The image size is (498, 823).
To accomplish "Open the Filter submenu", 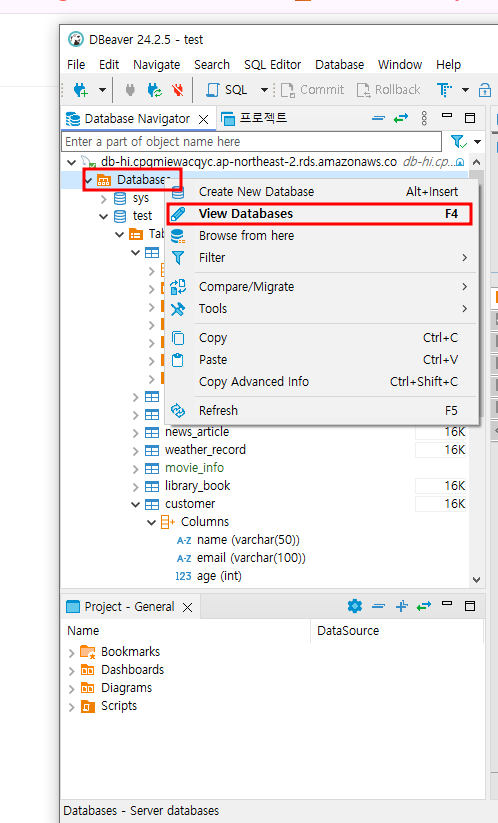I will pos(322,258).
